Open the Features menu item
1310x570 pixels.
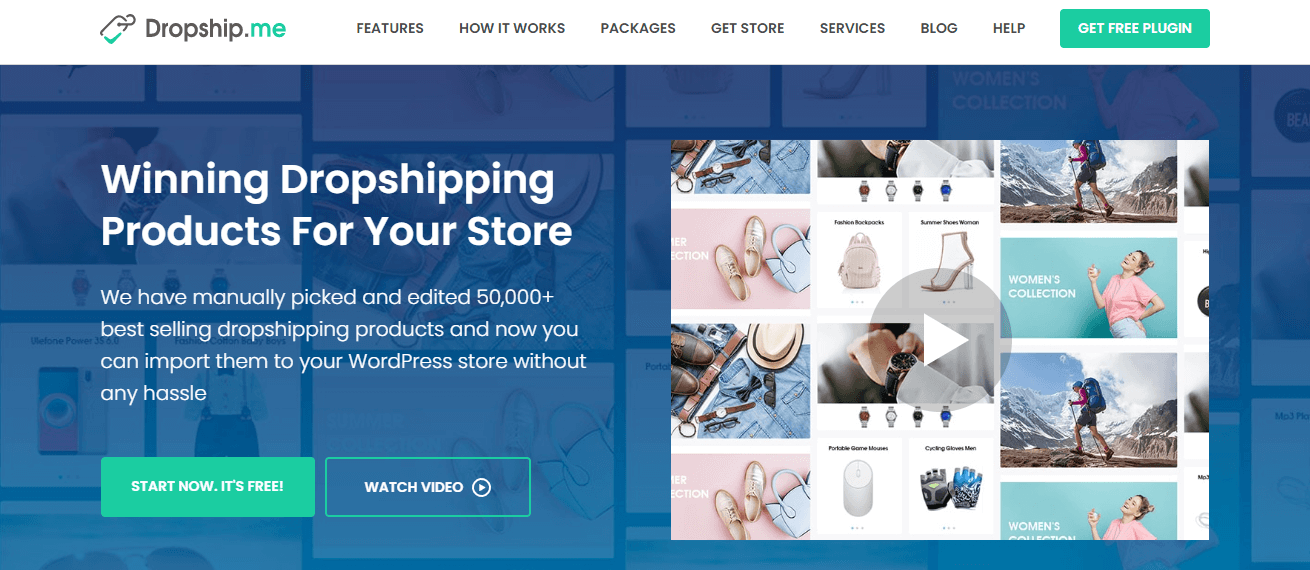click(x=390, y=28)
